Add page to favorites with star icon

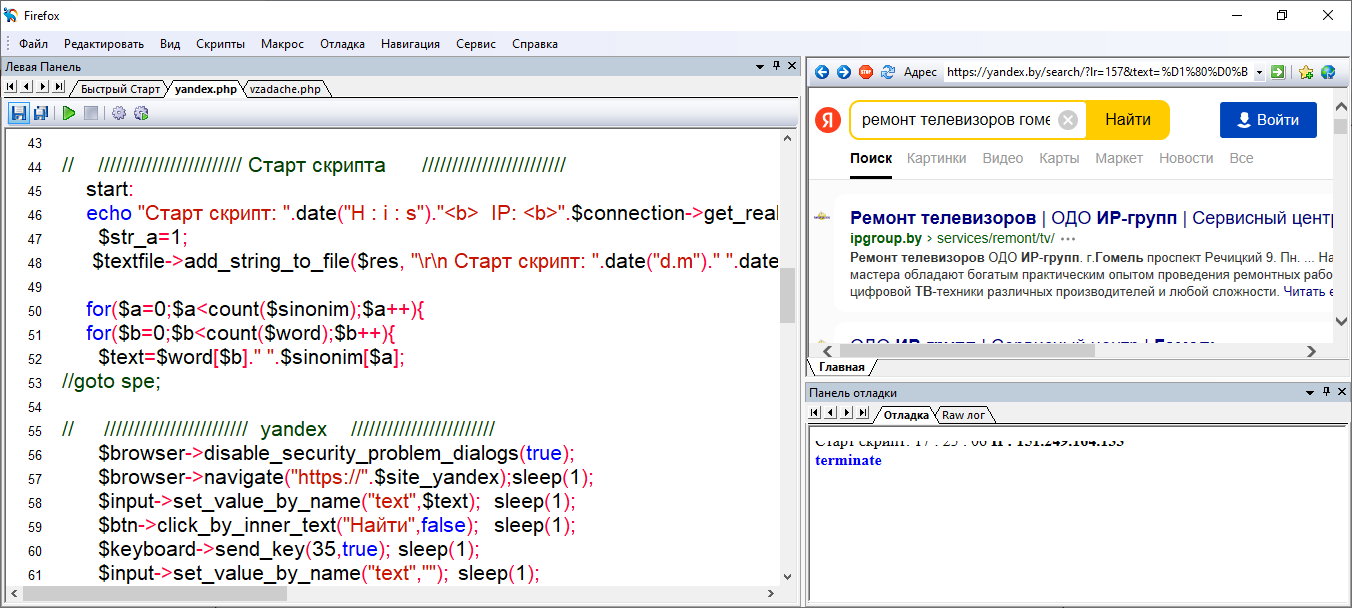[x=1306, y=72]
